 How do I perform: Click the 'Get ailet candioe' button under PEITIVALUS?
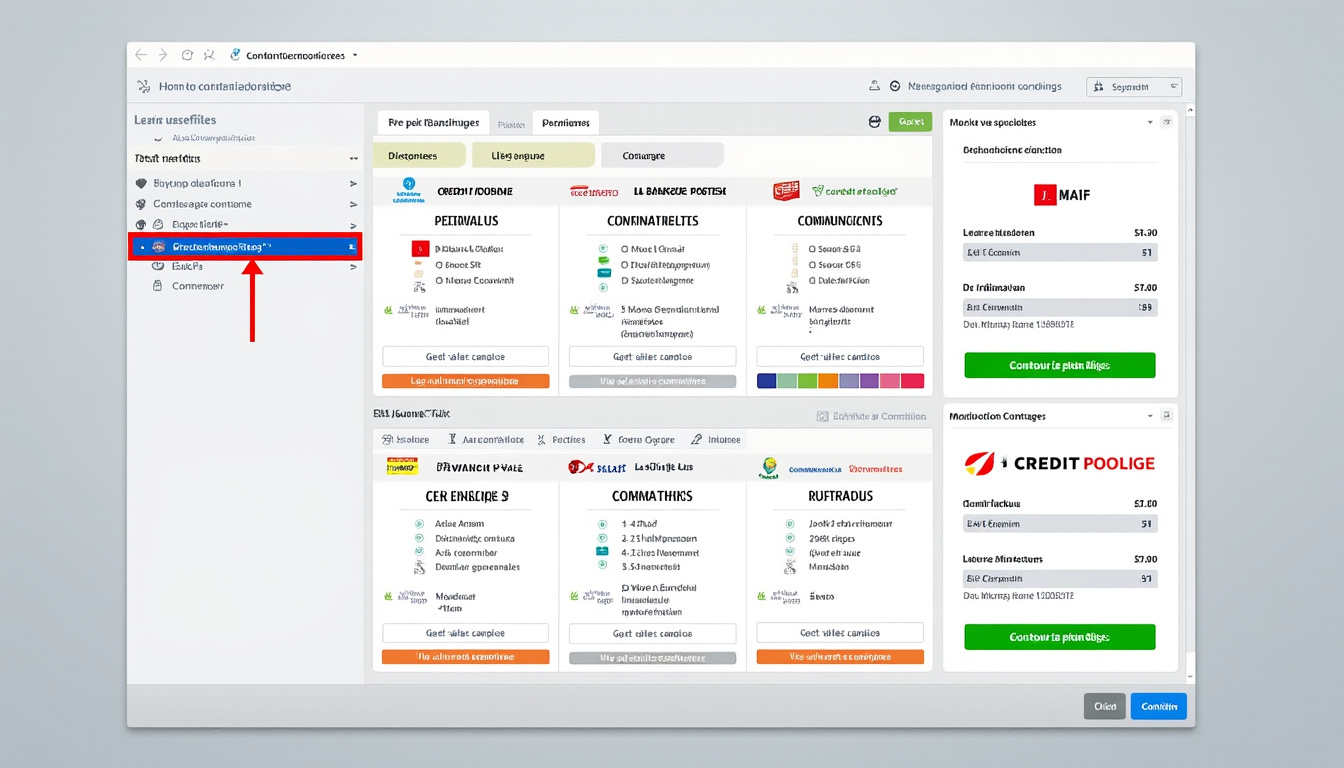coord(466,356)
